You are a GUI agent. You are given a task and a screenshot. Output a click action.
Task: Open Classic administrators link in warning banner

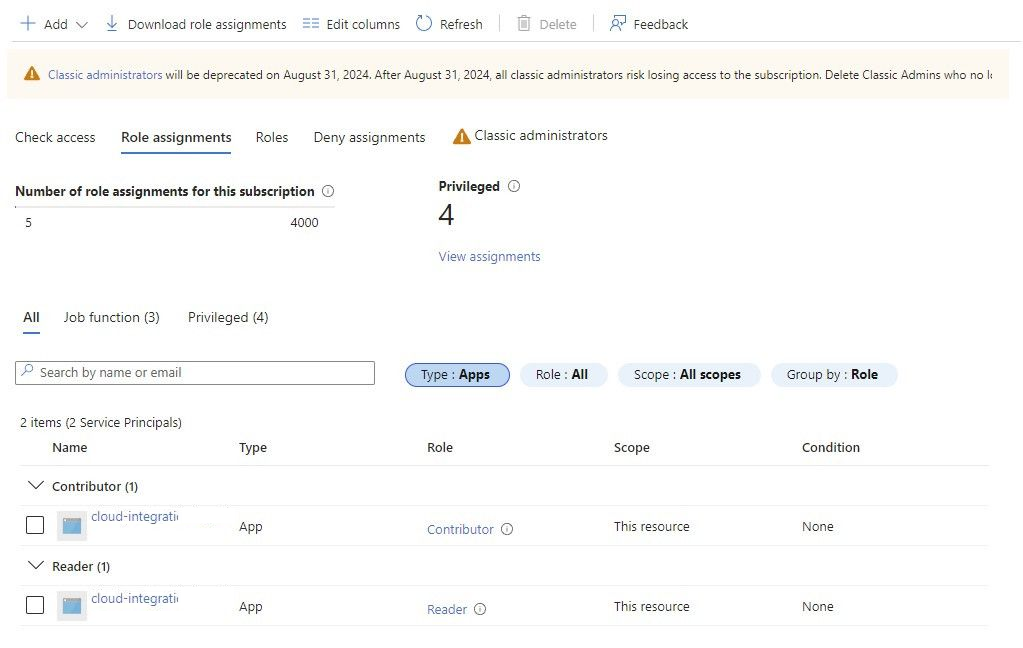[105, 74]
